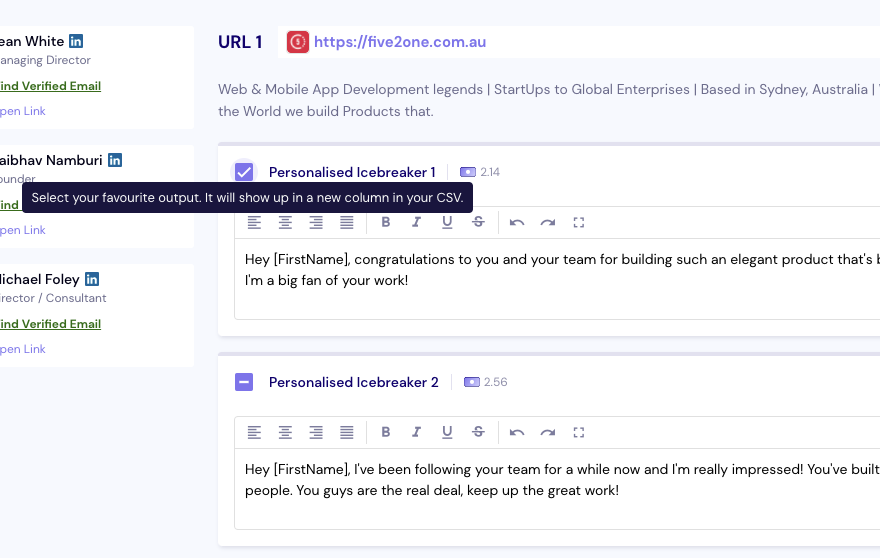
Task: Open Link under Michael Foley
Action: pos(22,349)
